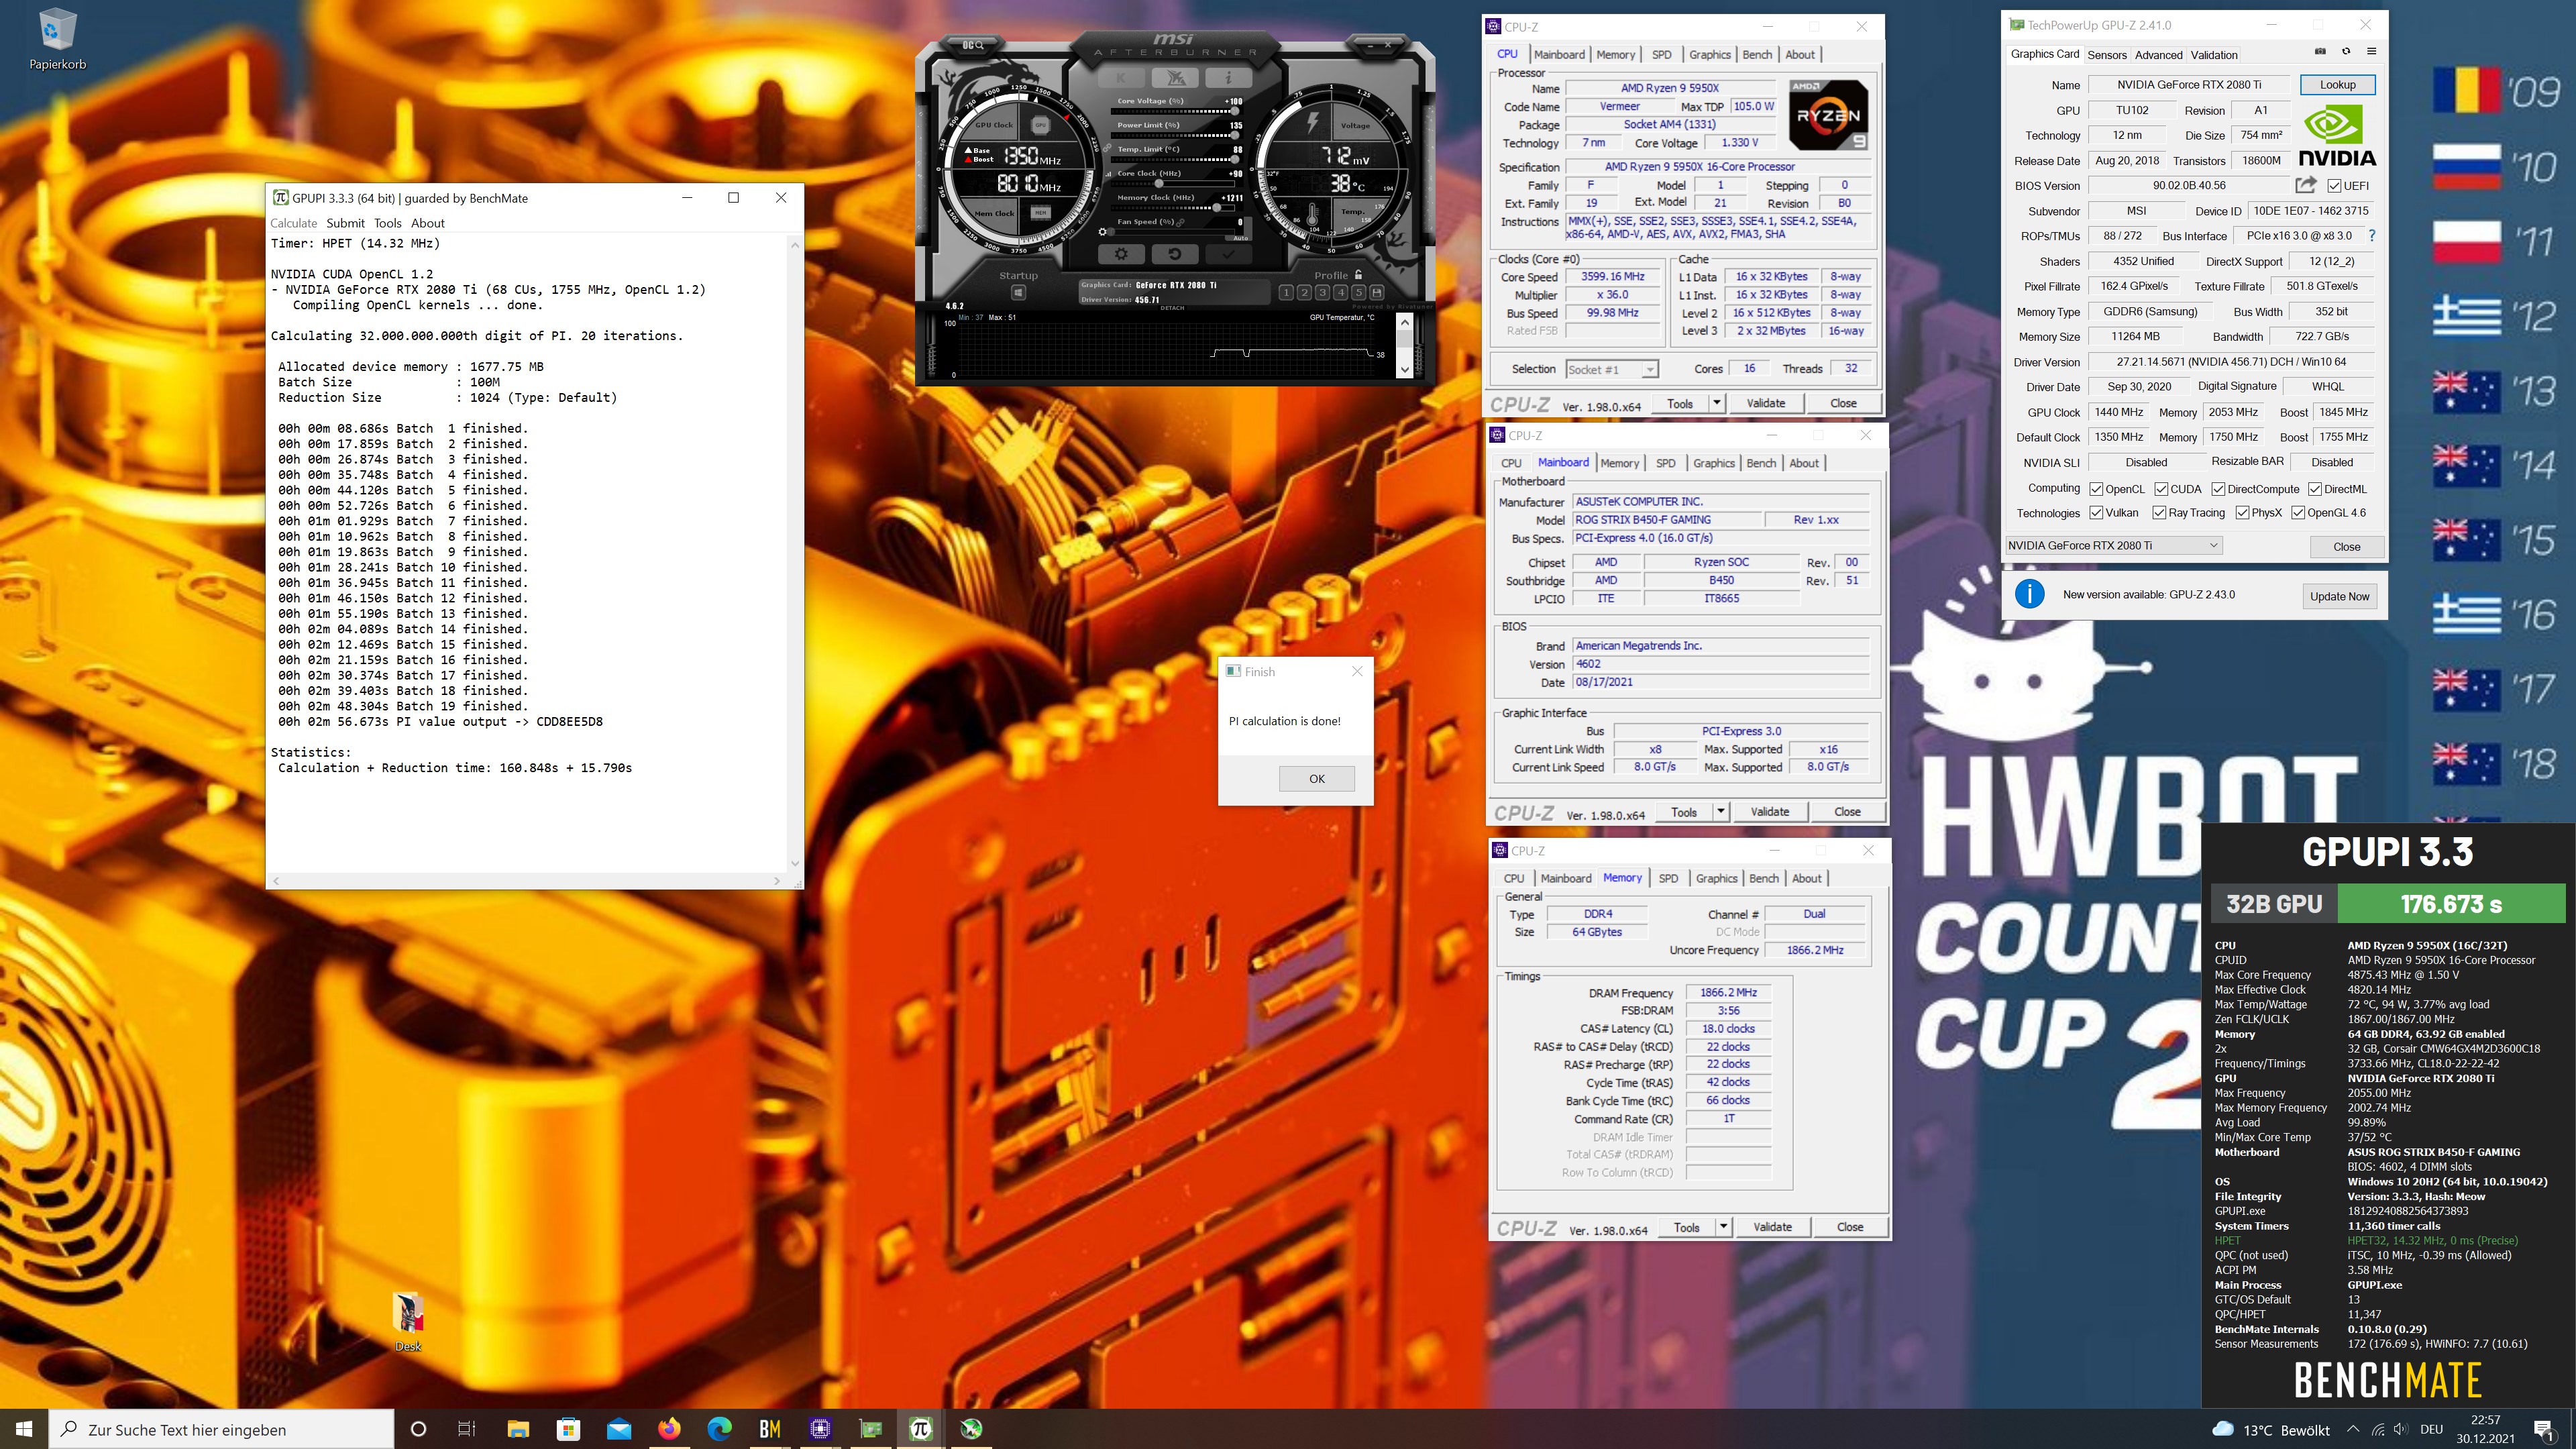The width and height of the screenshot is (2576, 1449).
Task: Toggle the Vulkan checkbox in GPU-Z
Action: [2096, 513]
